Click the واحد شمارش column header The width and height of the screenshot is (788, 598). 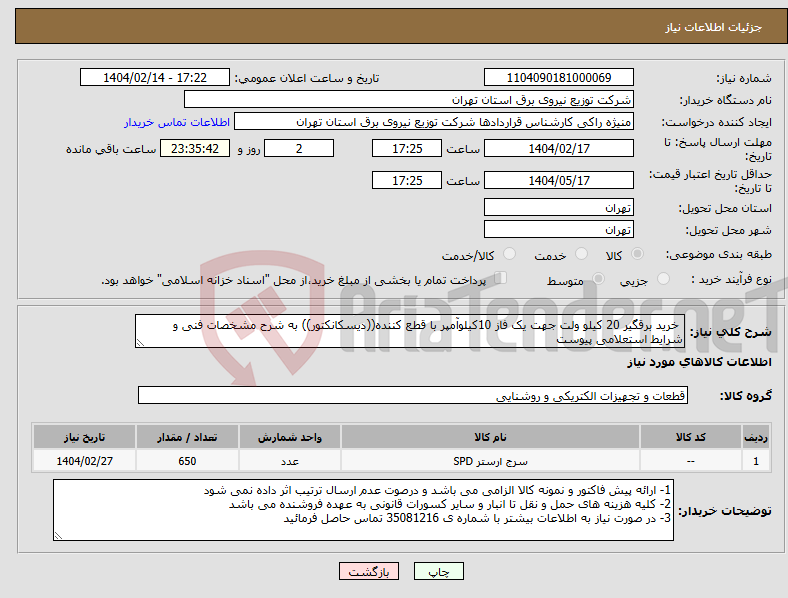pyautogui.click(x=290, y=437)
